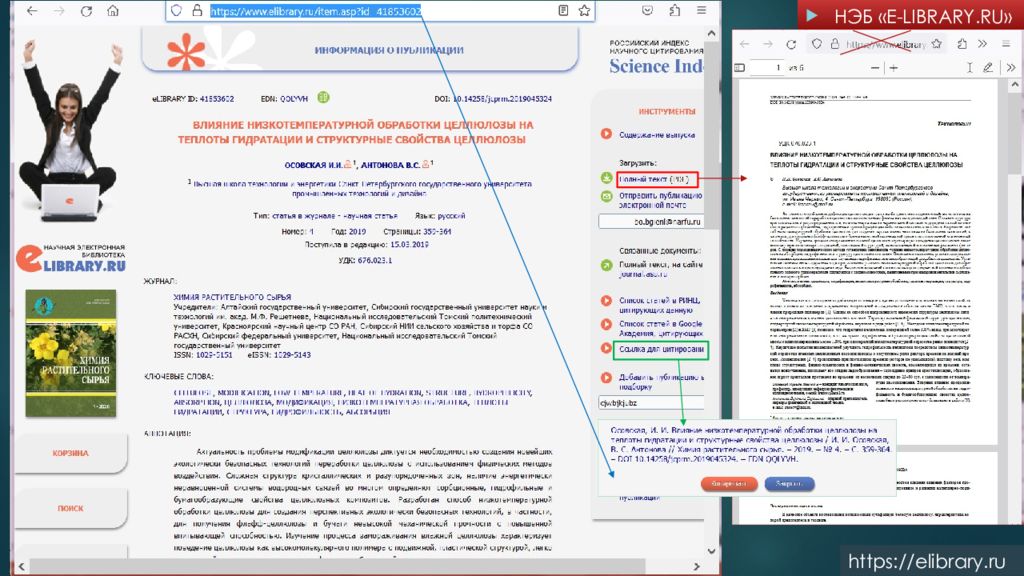Click red icon beside Ссылка для цитирования
This screenshot has width=1024, height=576.
(x=606, y=348)
